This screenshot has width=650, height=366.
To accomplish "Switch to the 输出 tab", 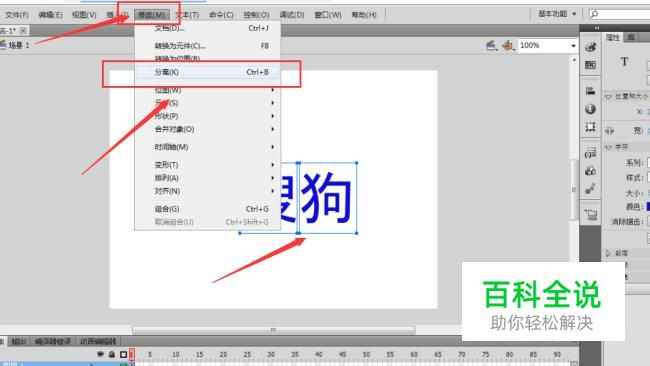I will [x=19, y=341].
